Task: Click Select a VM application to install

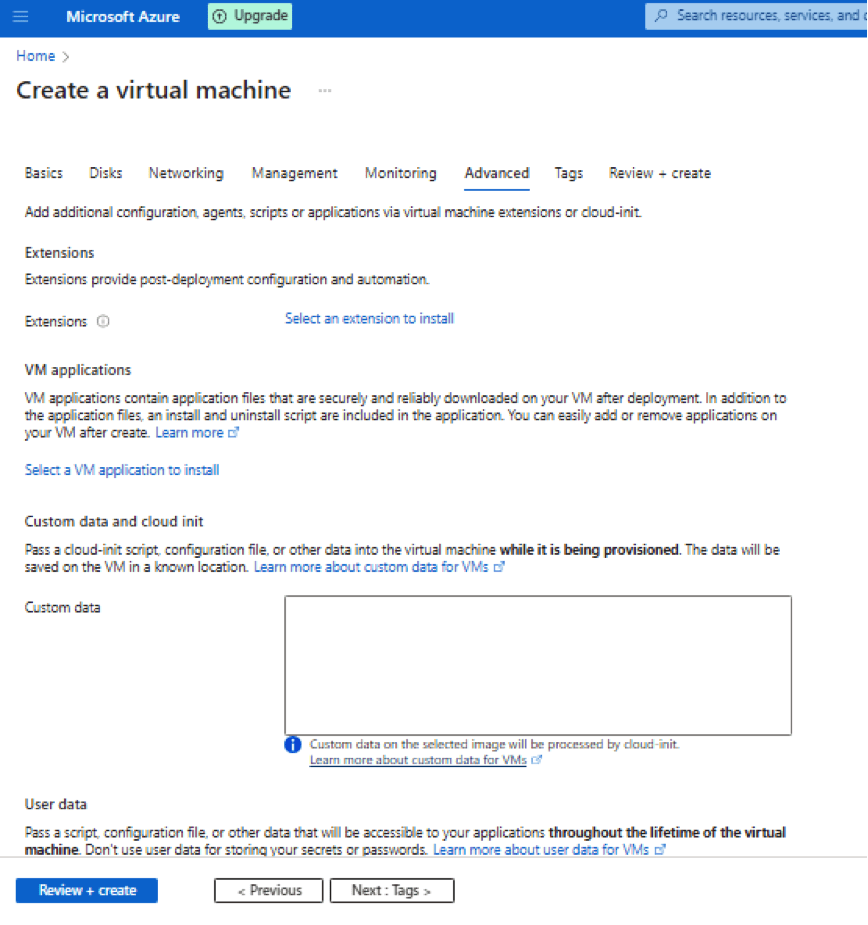Action: (122, 470)
